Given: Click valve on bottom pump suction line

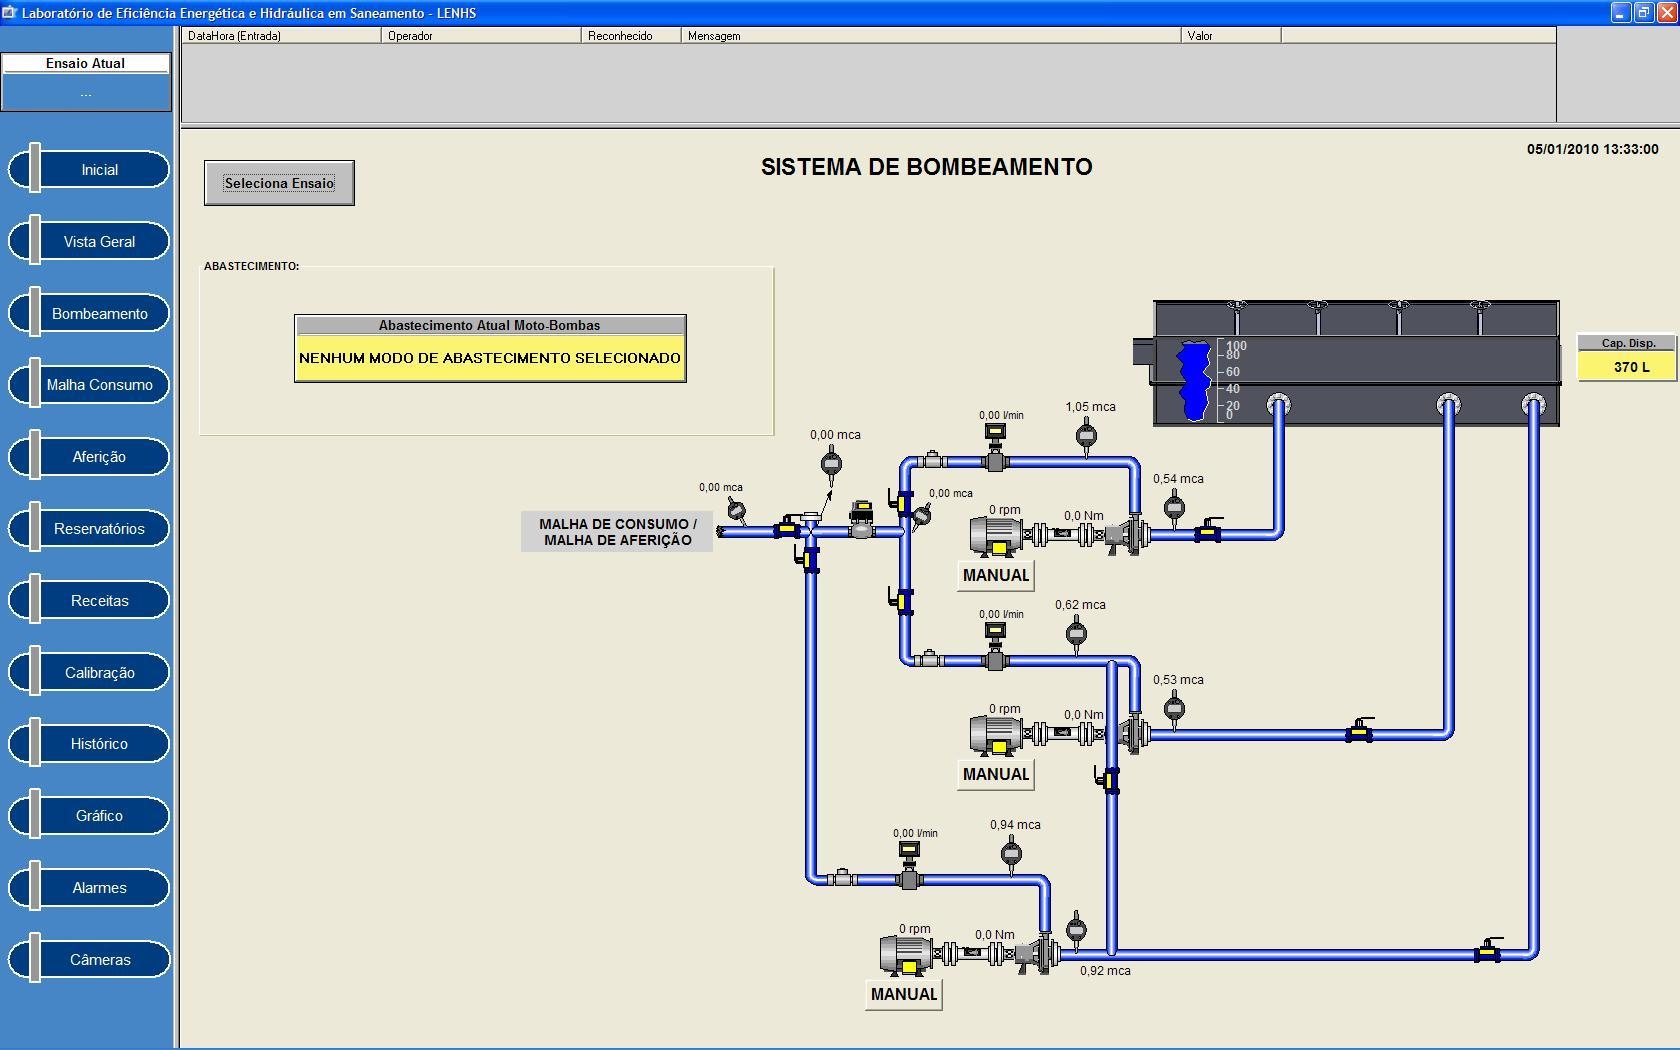Looking at the screenshot, I should [x=1488, y=950].
